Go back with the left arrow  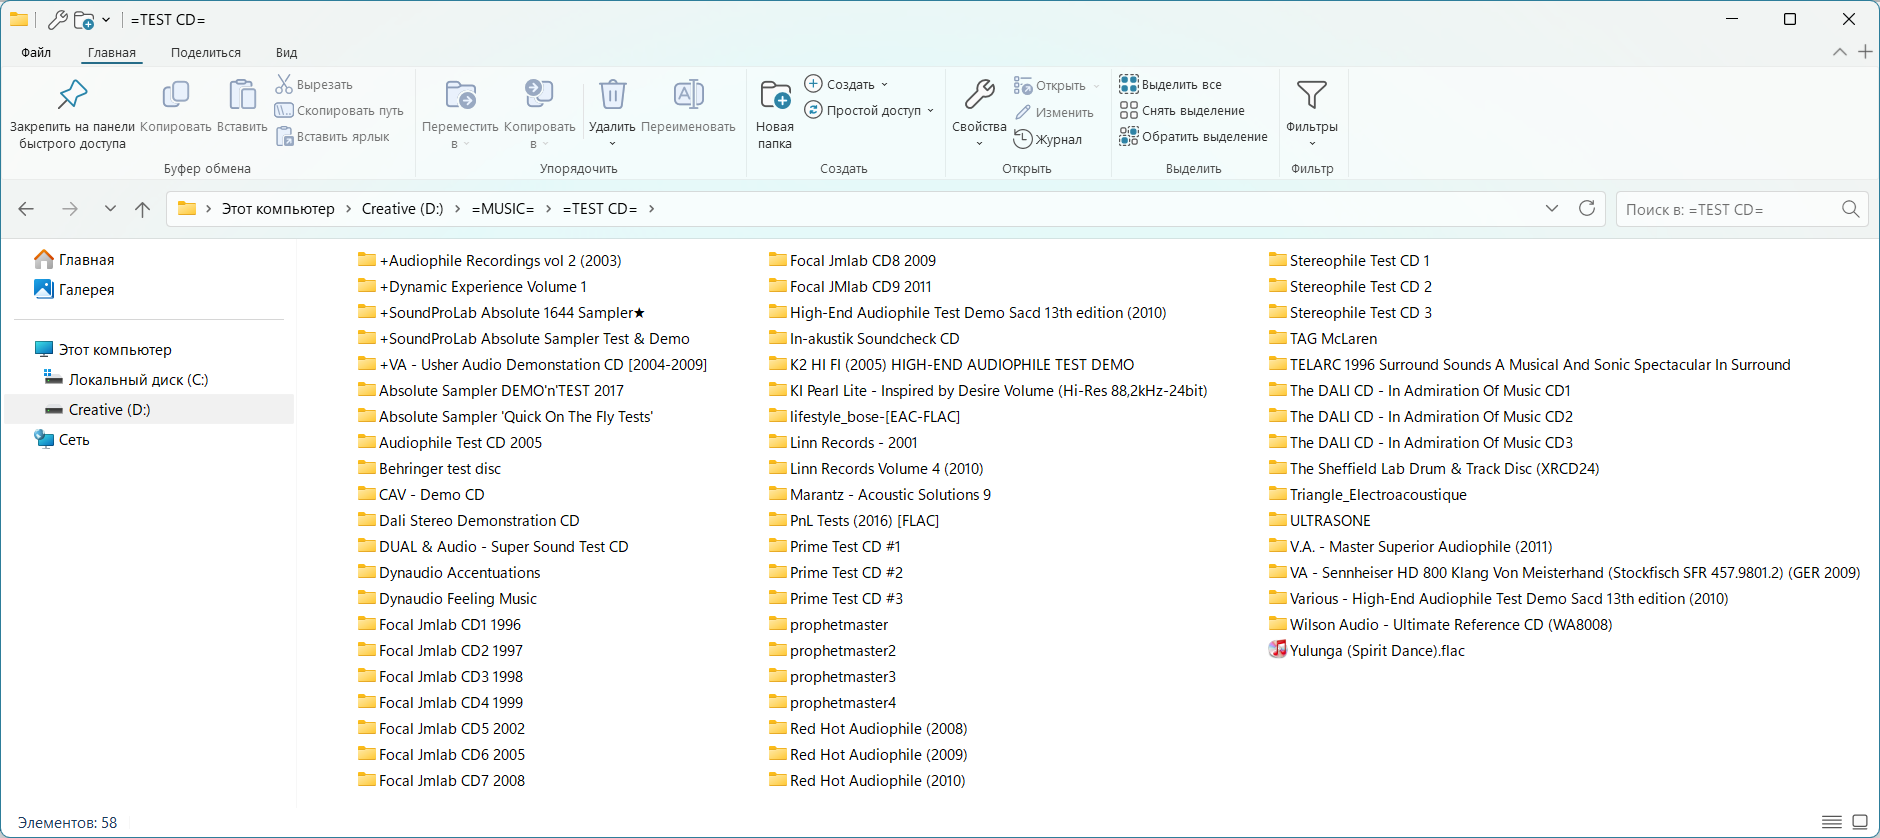pyautogui.click(x=26, y=209)
